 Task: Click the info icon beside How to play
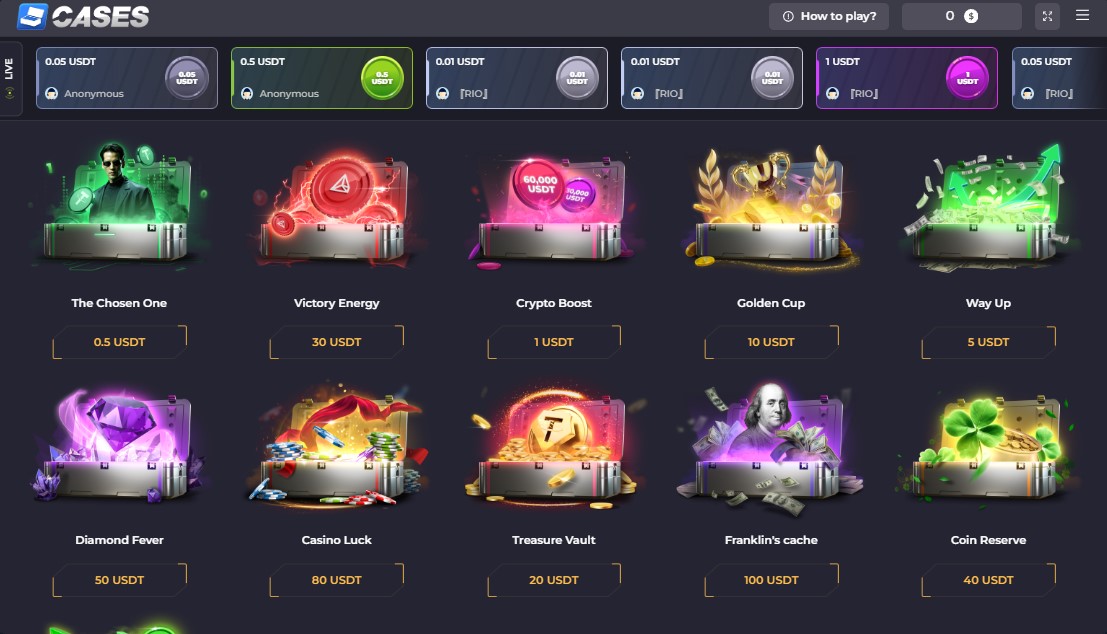(x=788, y=16)
